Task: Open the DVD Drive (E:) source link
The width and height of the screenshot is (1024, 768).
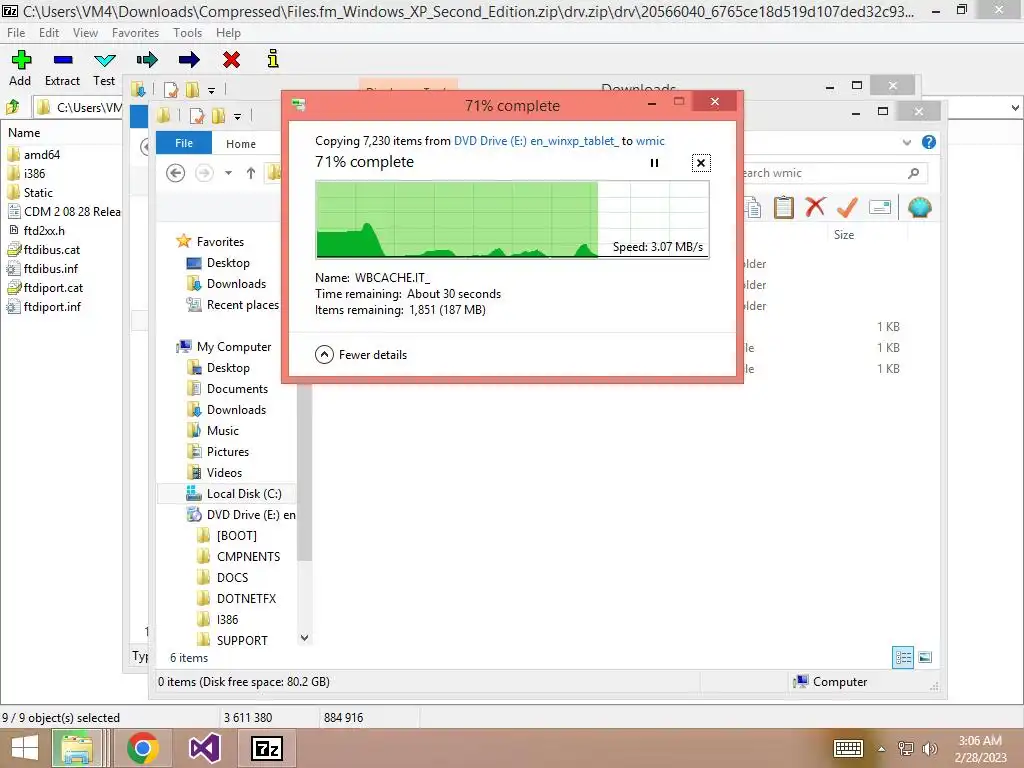Action: point(536,140)
